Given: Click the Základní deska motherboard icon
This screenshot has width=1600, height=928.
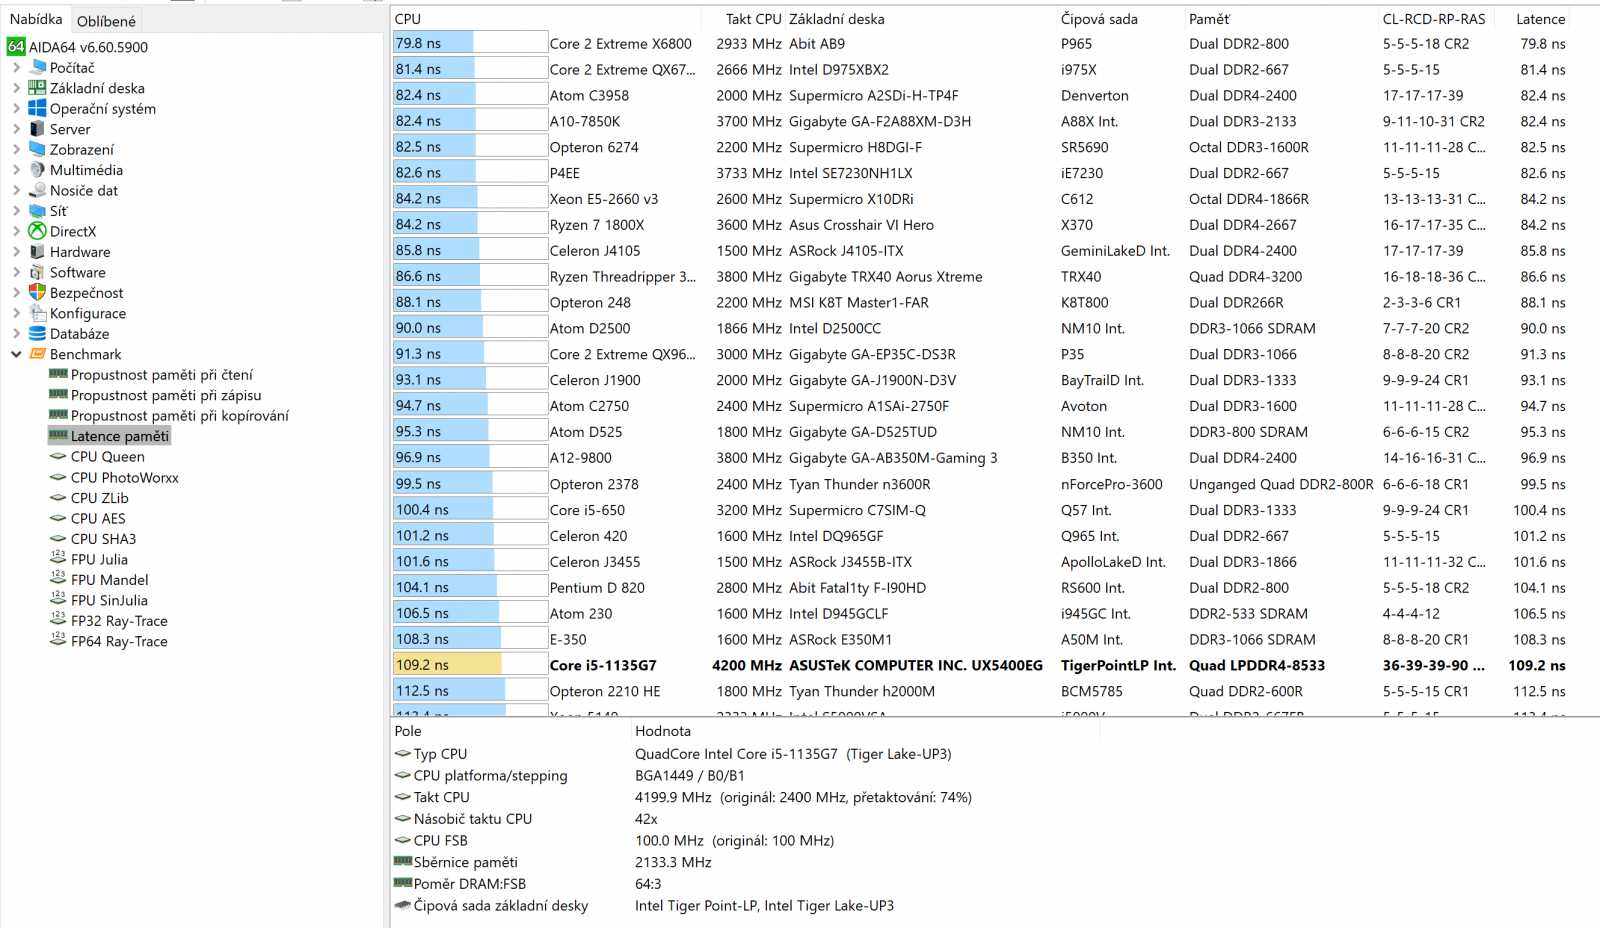Looking at the screenshot, I should 38,87.
